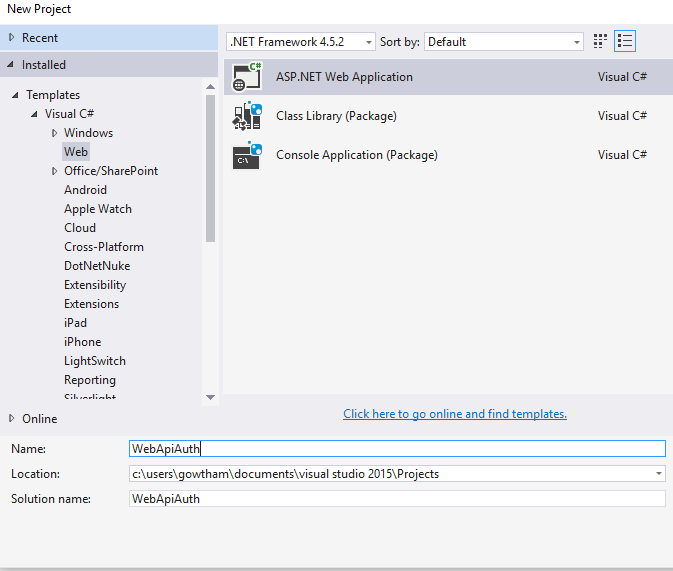The width and height of the screenshot is (673, 571).
Task: Select the Visual C# tree label
Action: click(x=70, y=114)
